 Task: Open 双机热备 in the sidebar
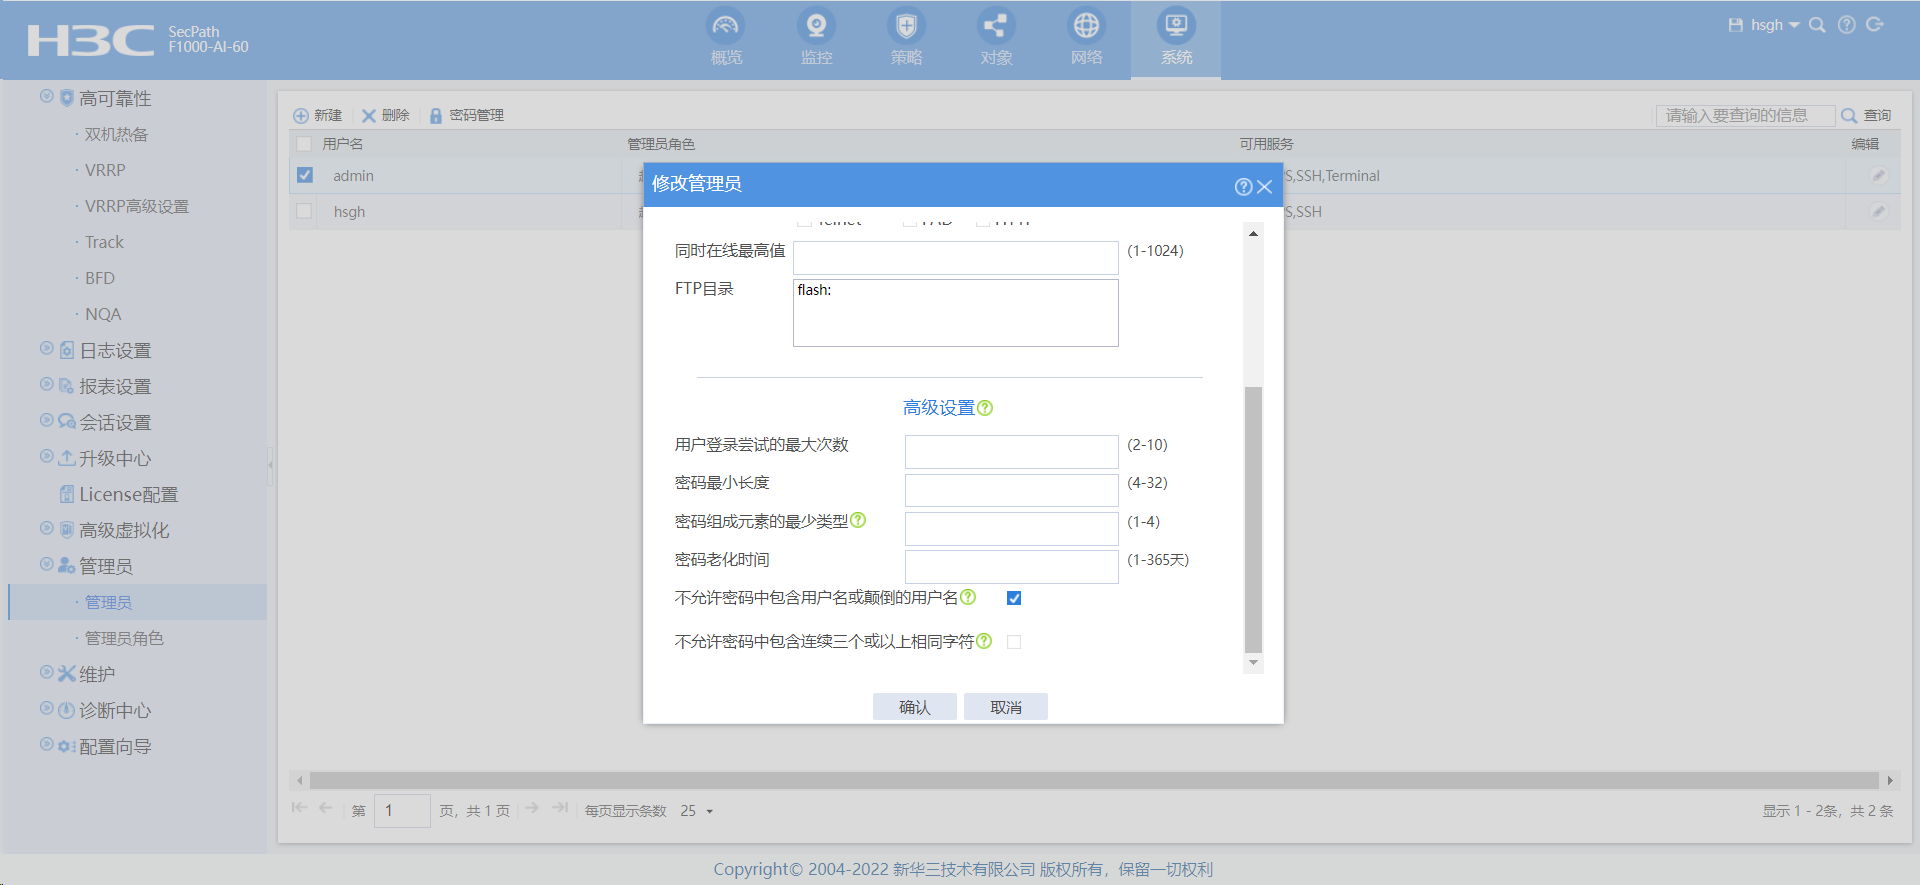click(x=116, y=135)
